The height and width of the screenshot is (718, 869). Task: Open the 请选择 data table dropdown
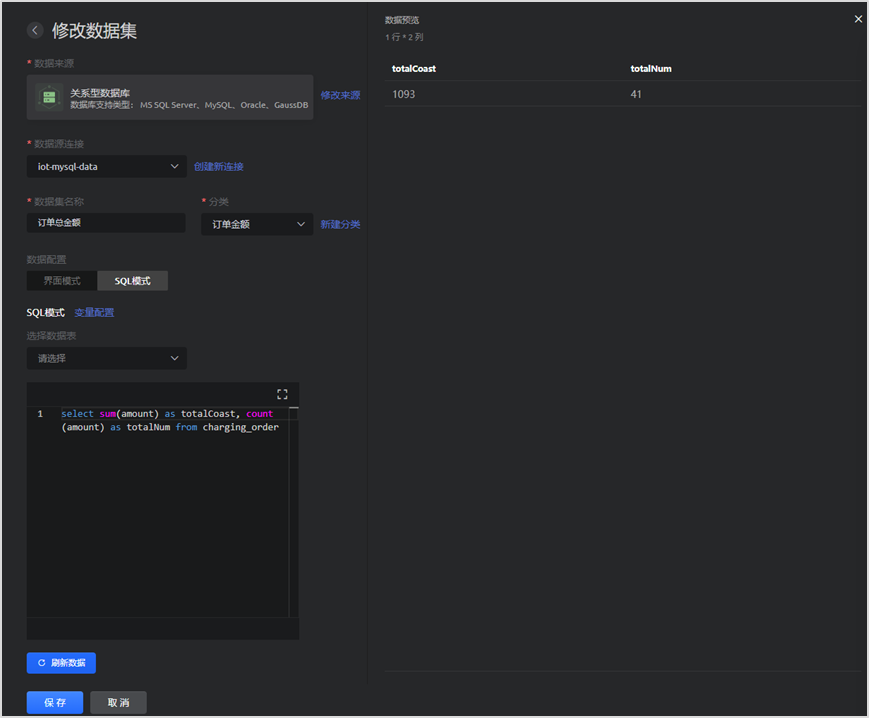point(106,358)
